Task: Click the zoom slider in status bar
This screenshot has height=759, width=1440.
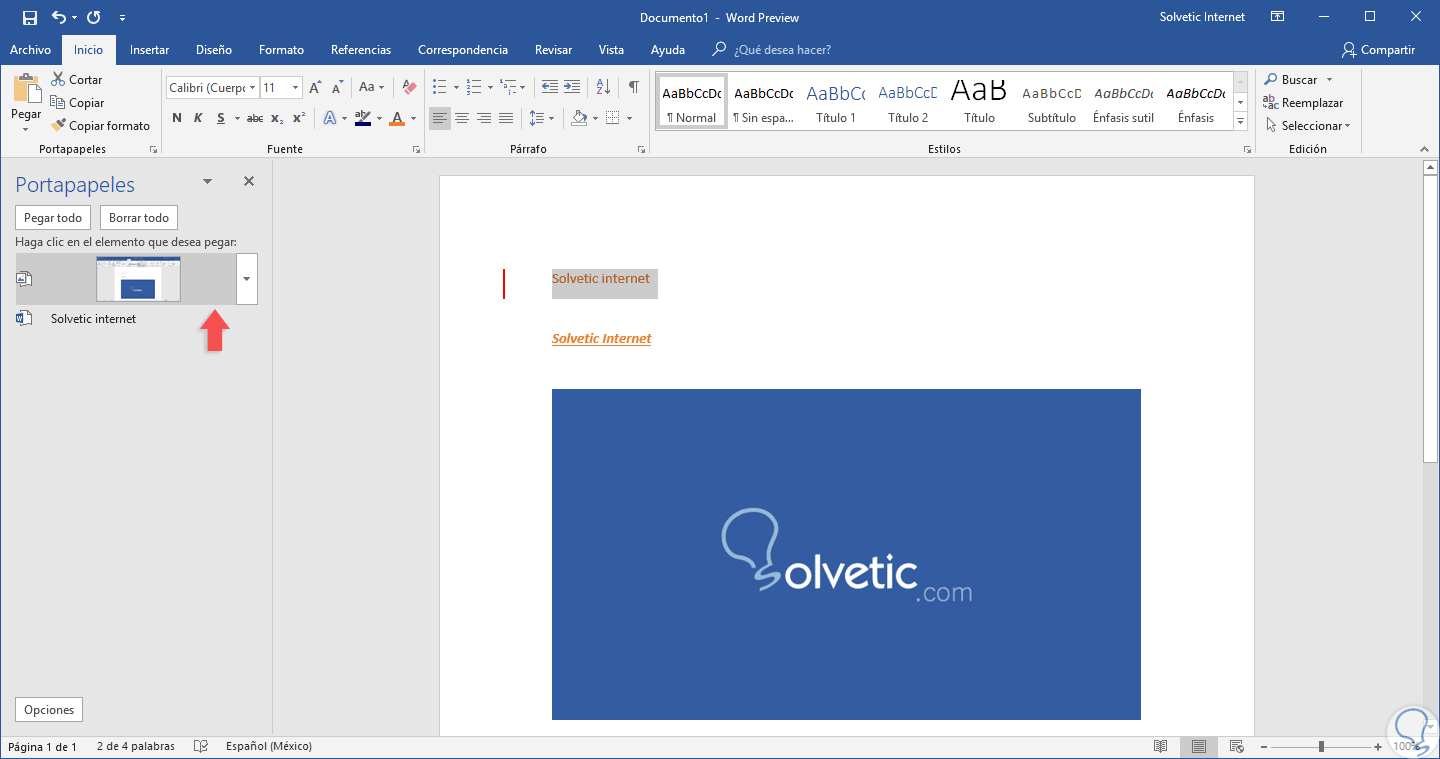Action: coord(1321,747)
